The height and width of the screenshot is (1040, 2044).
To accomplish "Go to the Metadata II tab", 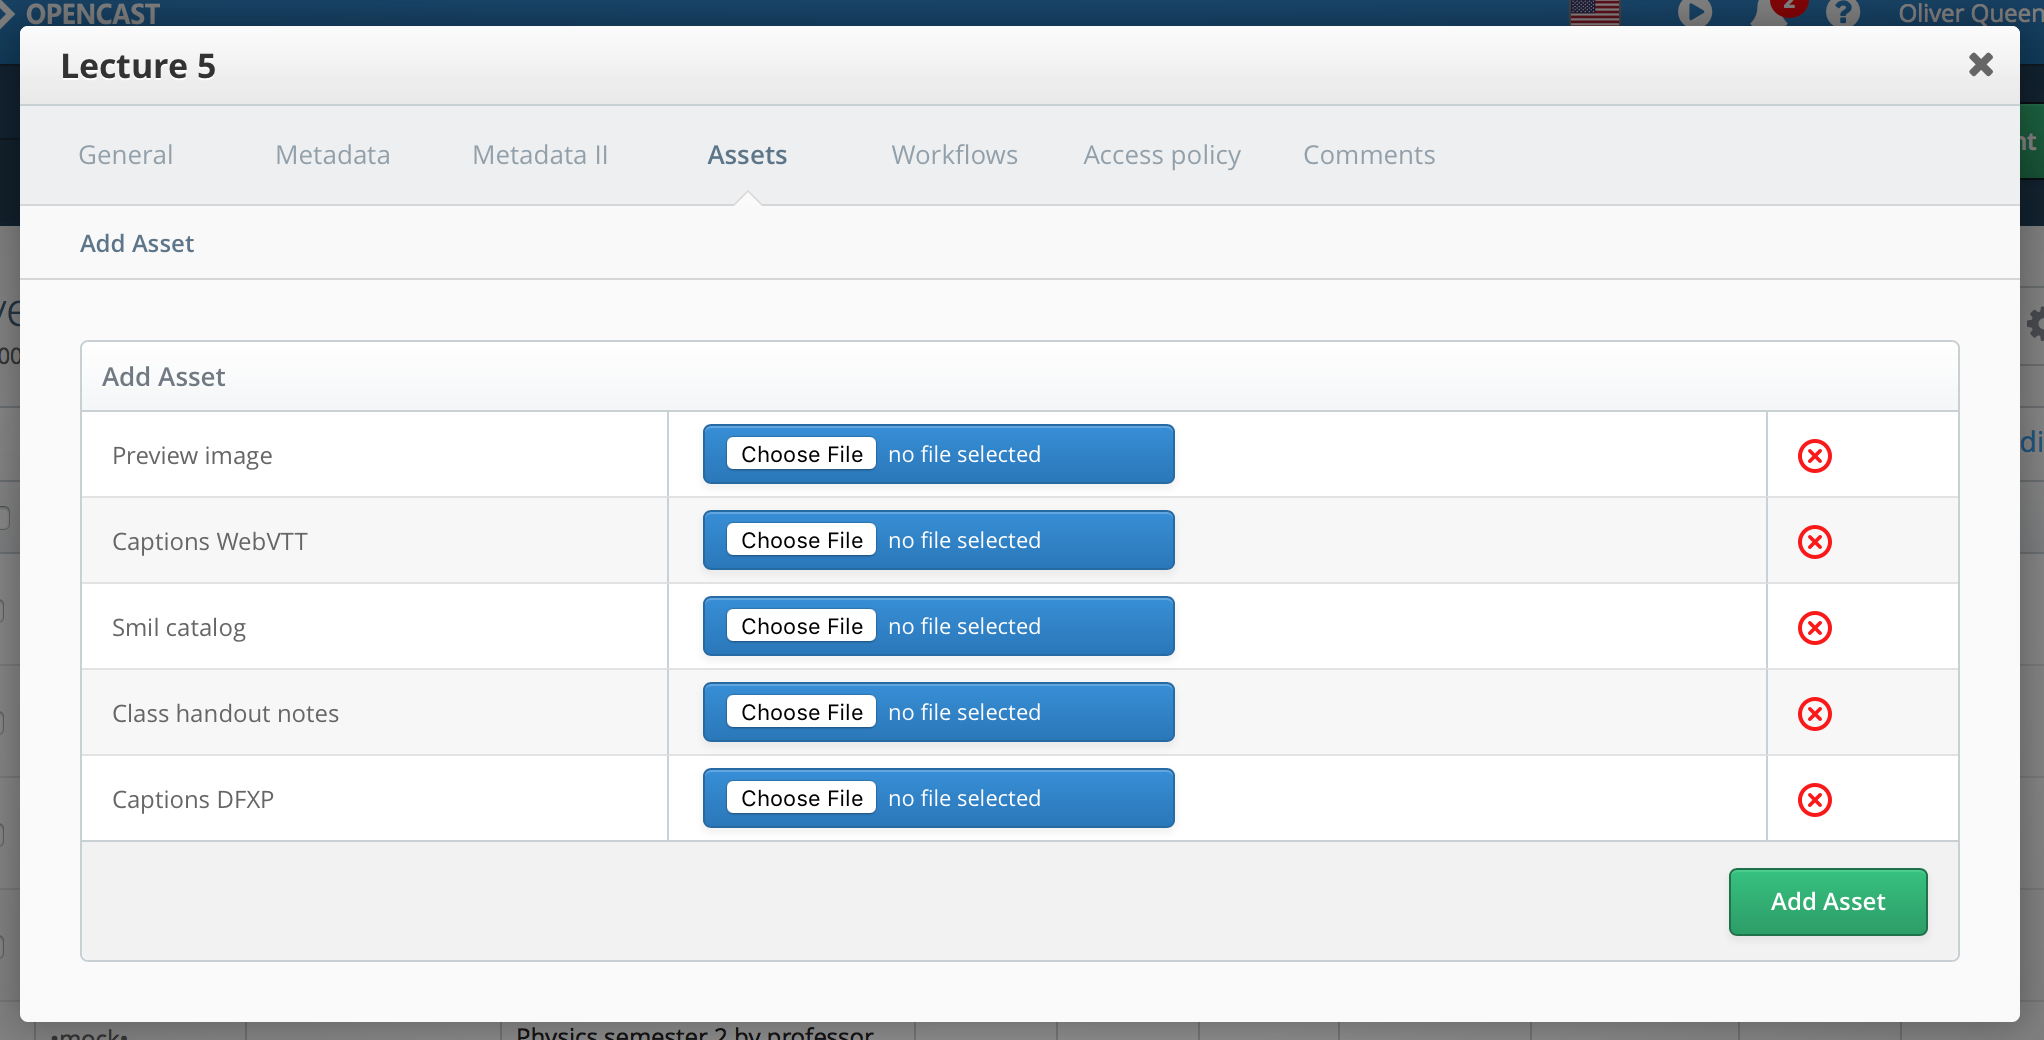I will (x=540, y=155).
